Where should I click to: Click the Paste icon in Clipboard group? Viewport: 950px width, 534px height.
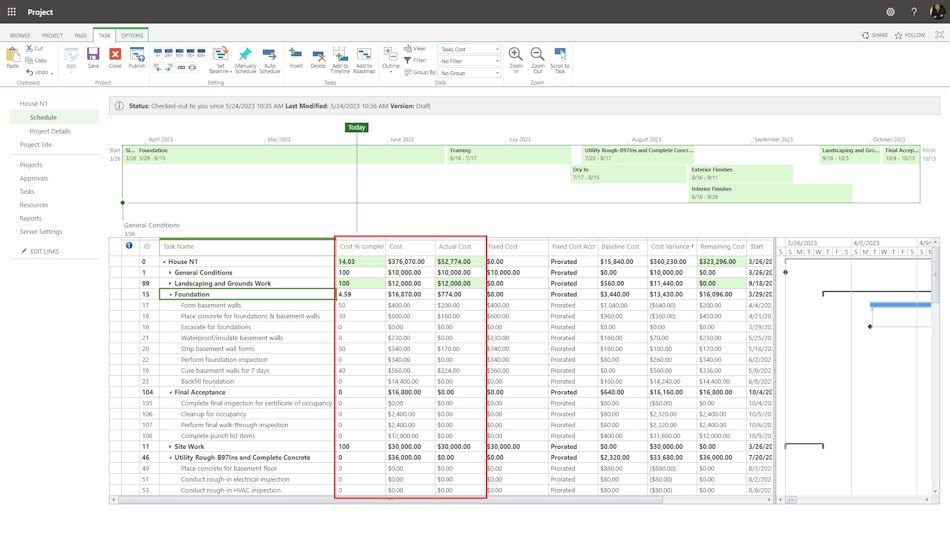pyautogui.click(x=12, y=55)
